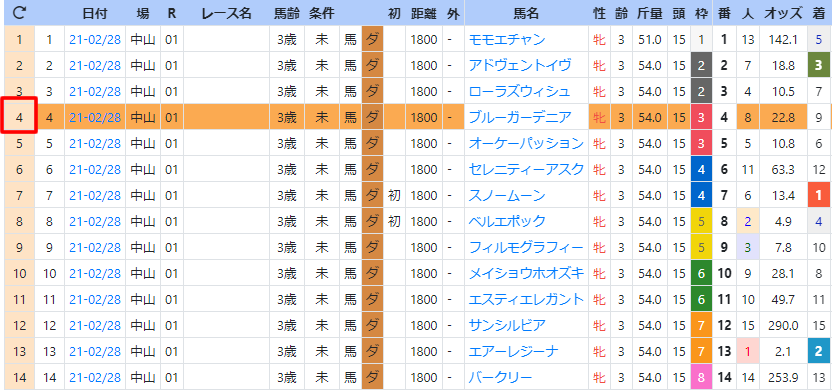Open horse link エスティエレガント
The height and width of the screenshot is (390, 832).
tap(526, 299)
